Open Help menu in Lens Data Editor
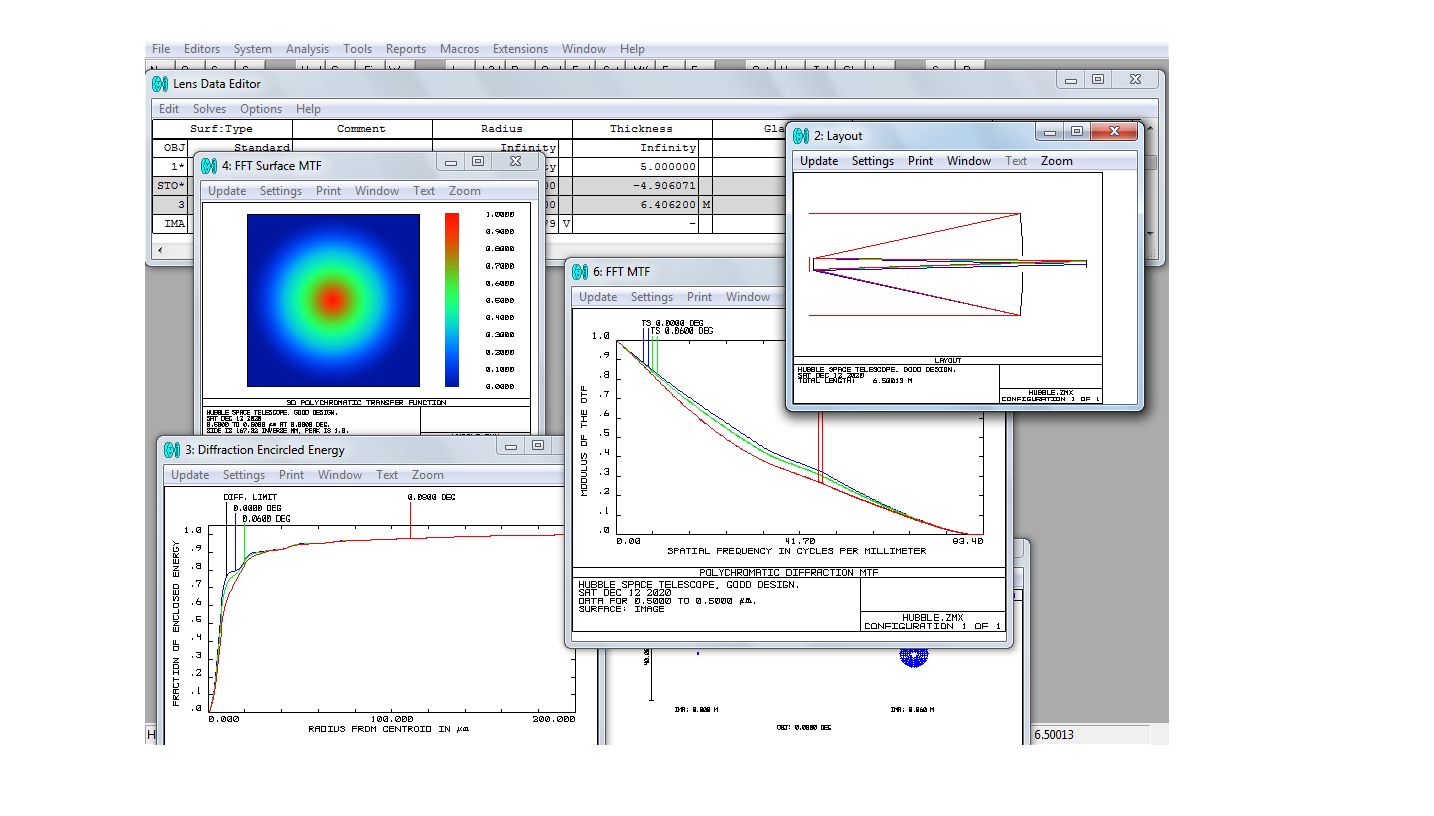 (308, 109)
